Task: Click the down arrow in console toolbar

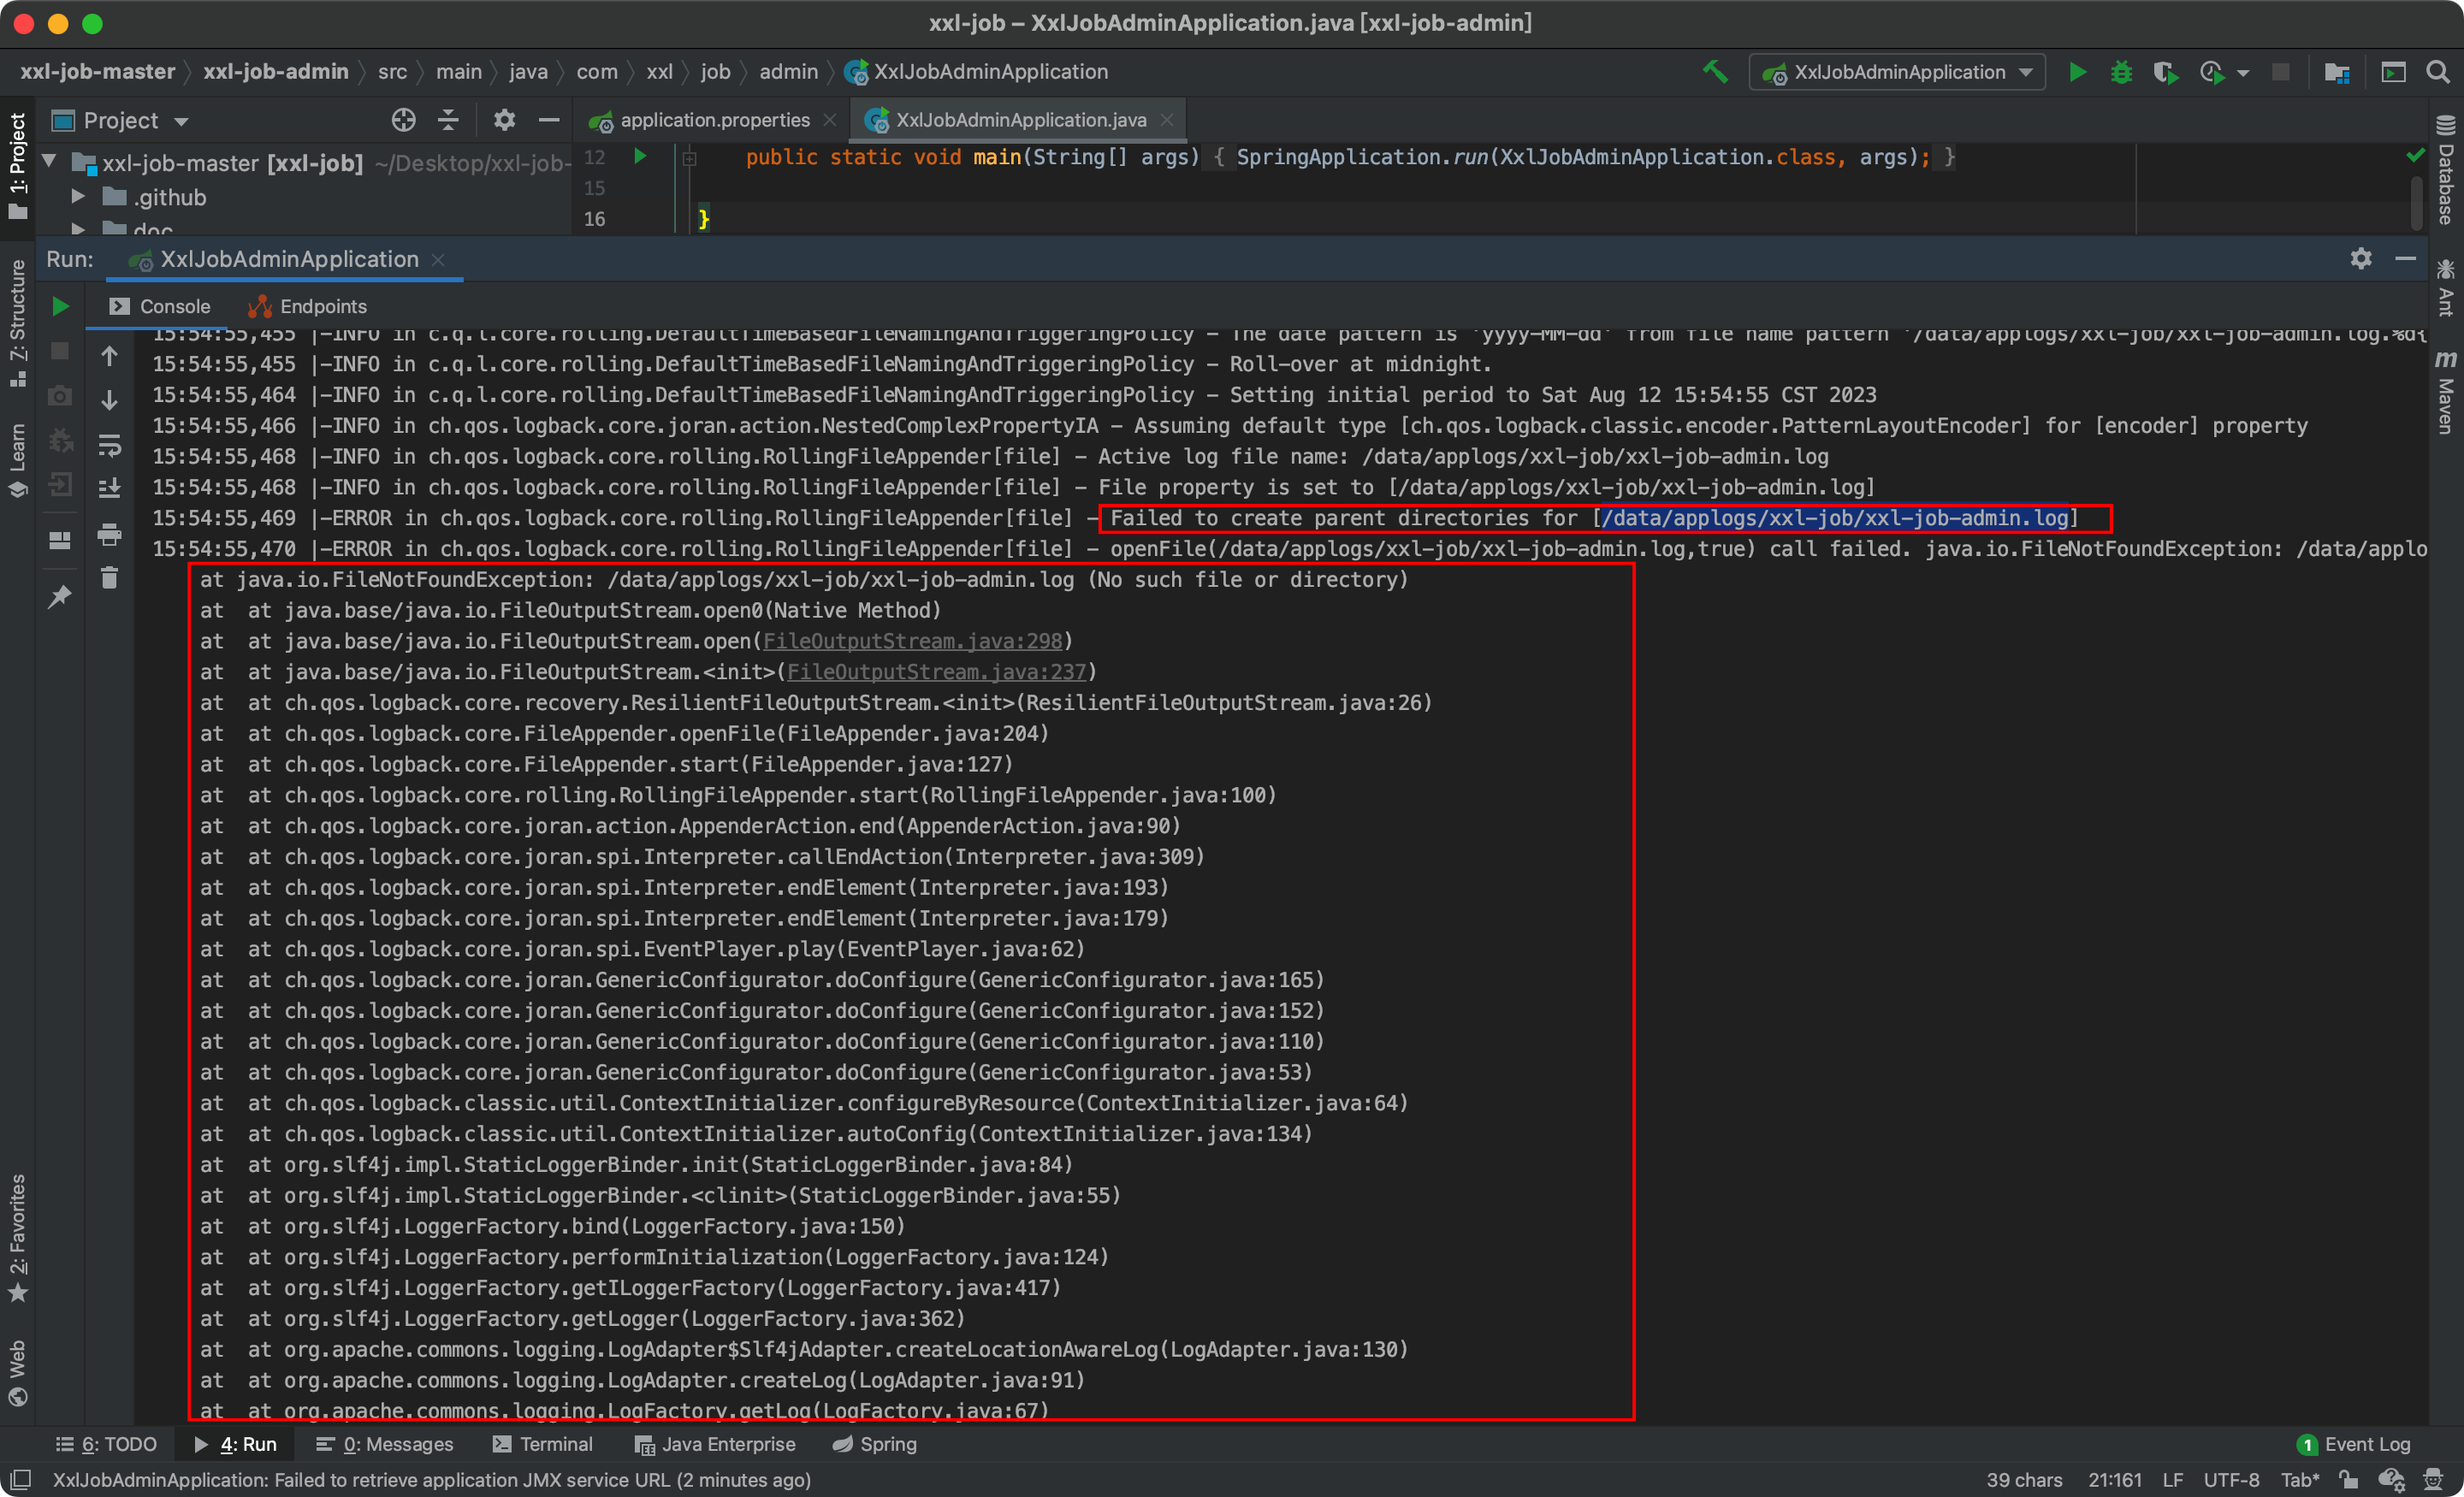Action: point(109,400)
